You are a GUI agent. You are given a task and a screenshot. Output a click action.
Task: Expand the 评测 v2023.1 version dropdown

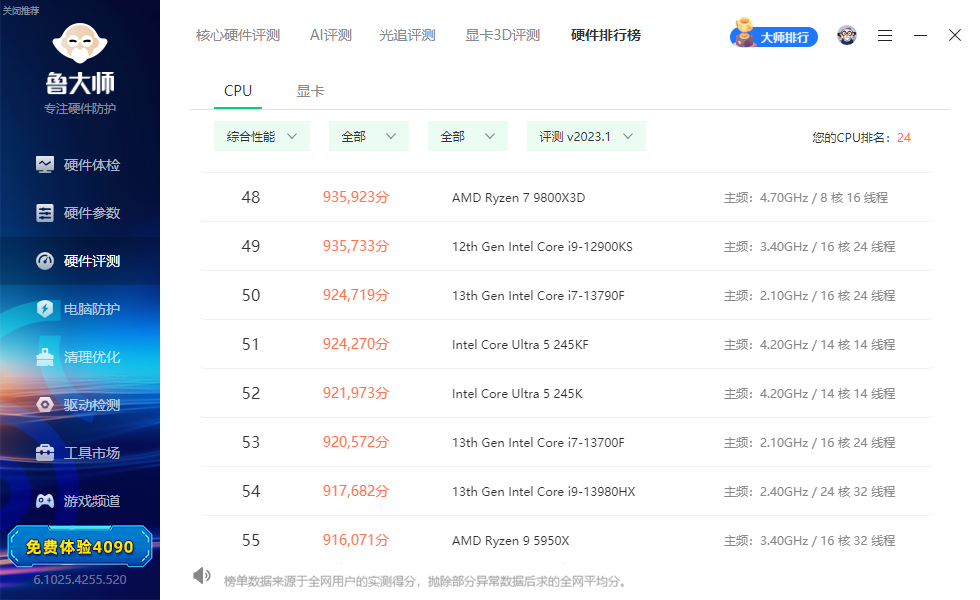[586, 136]
